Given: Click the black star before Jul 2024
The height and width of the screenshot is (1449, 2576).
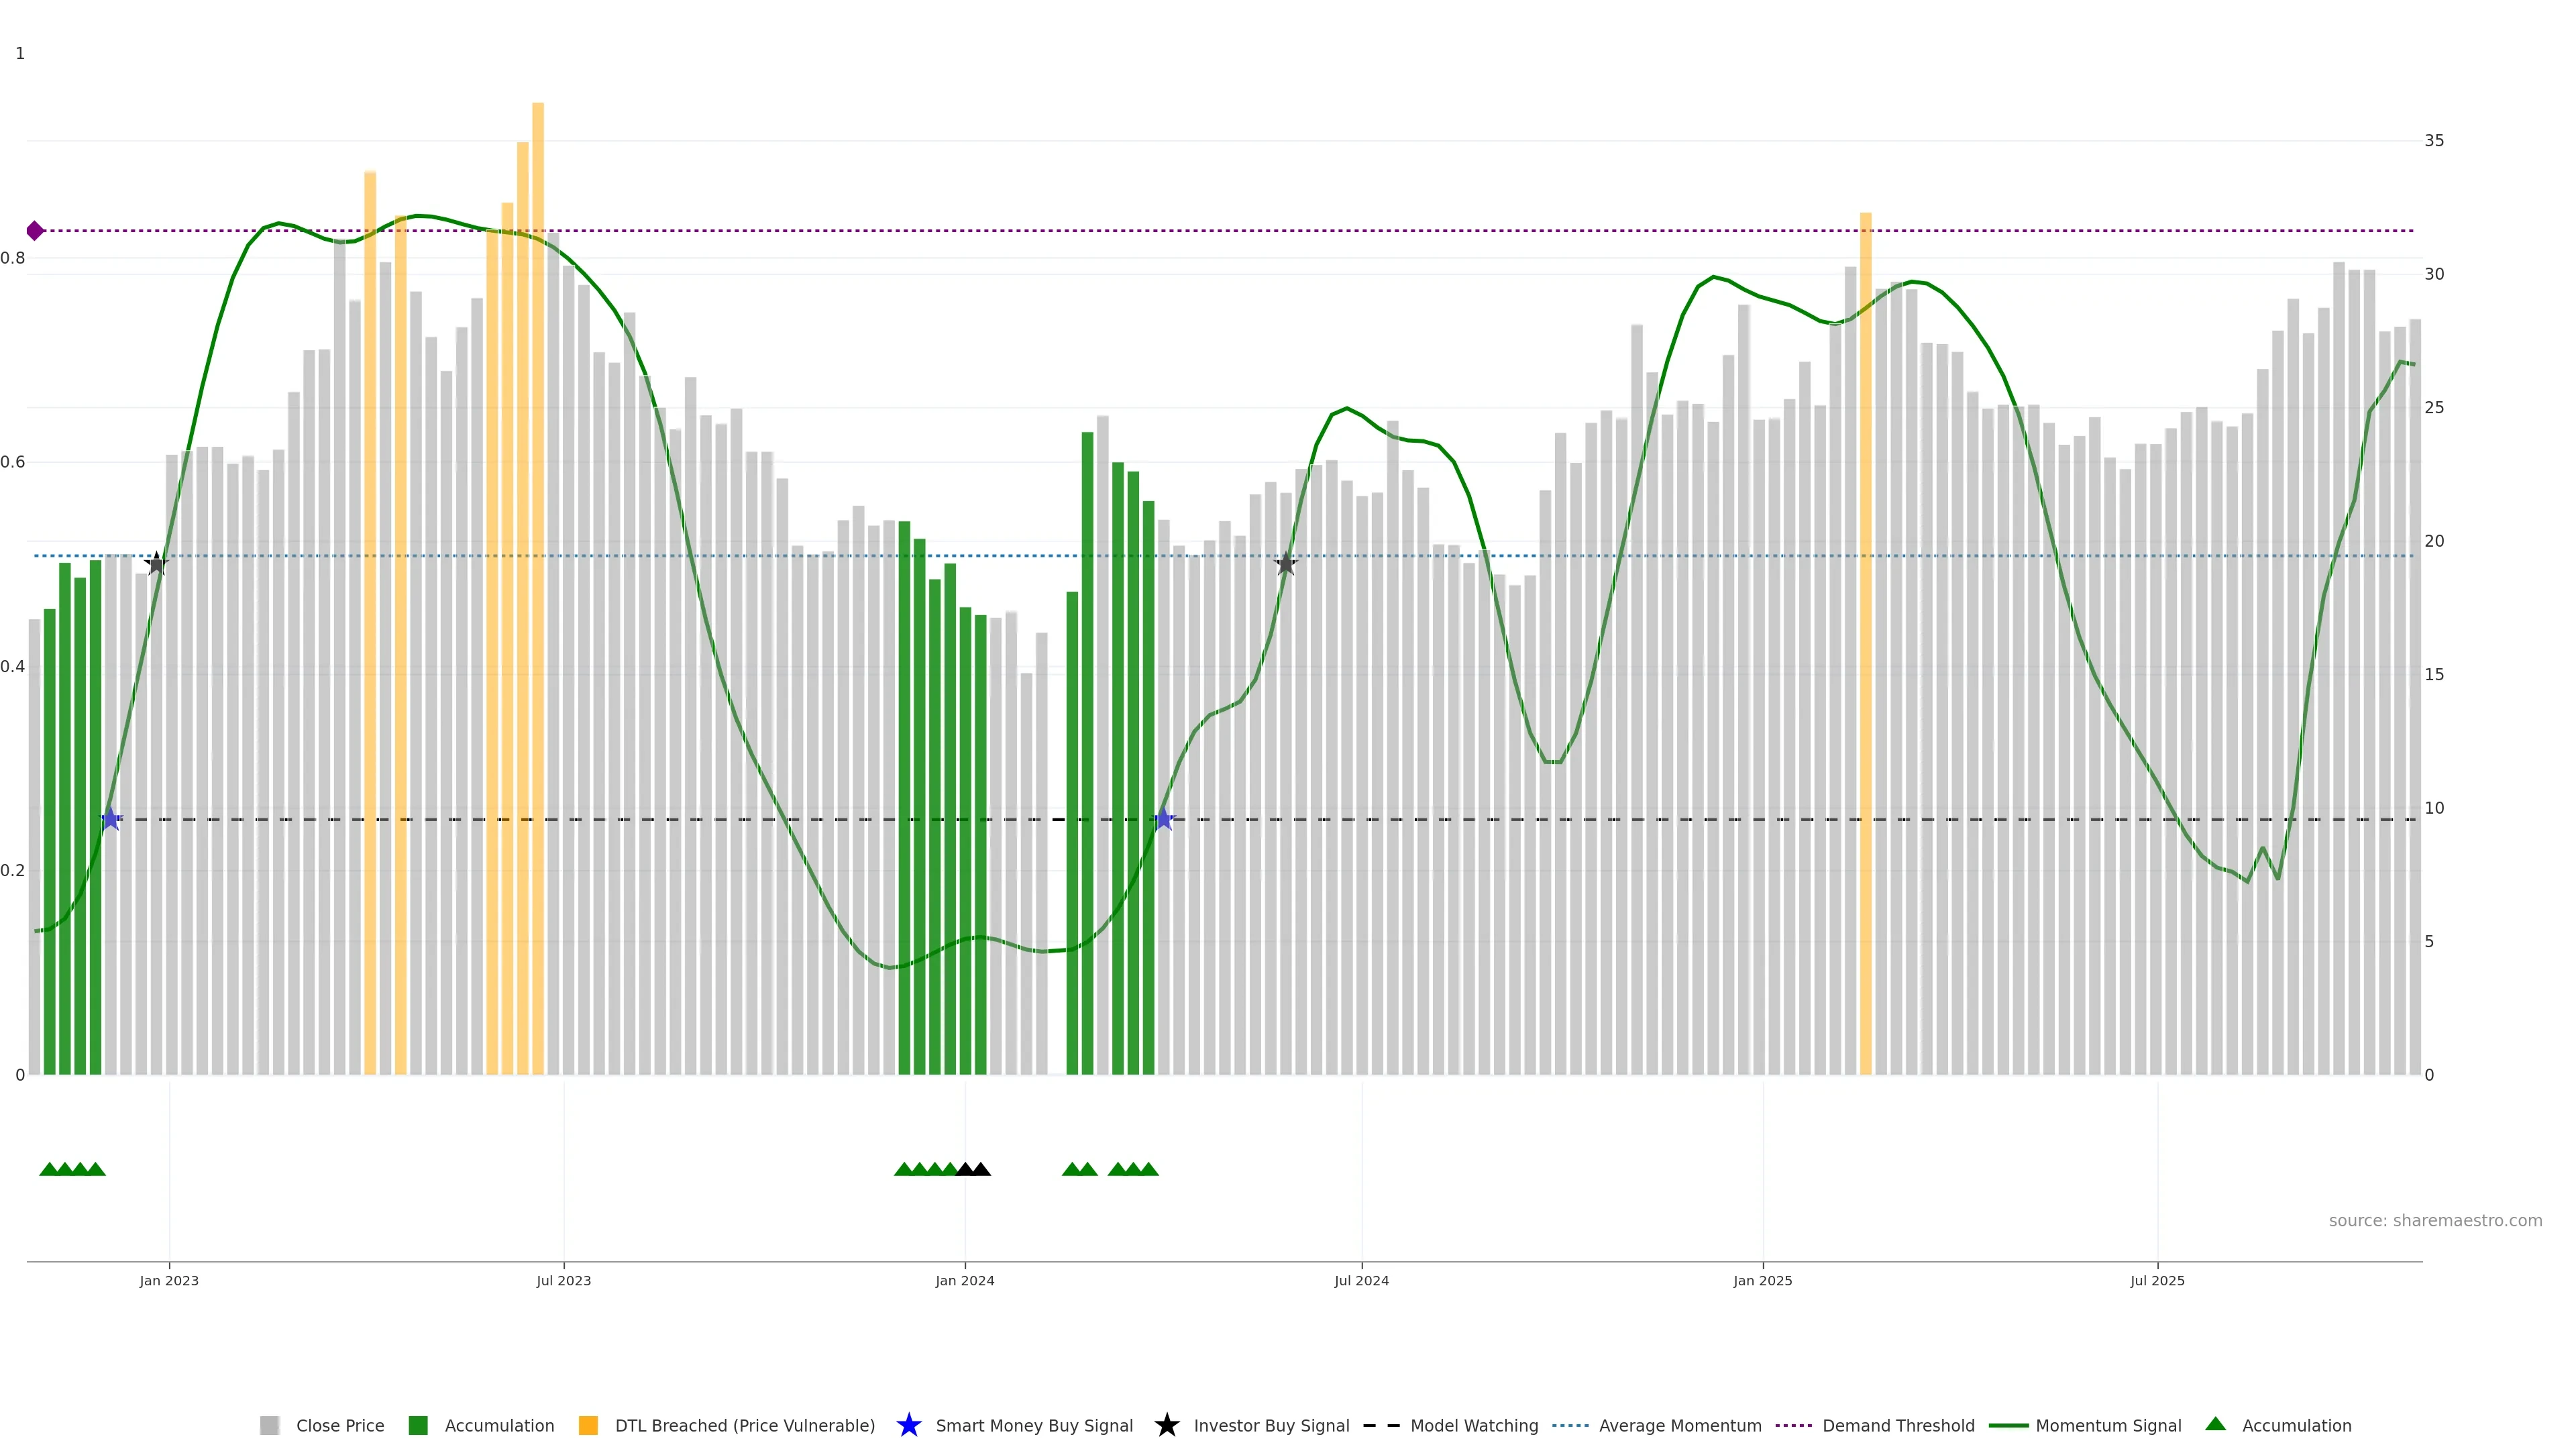Looking at the screenshot, I should click(x=1286, y=564).
